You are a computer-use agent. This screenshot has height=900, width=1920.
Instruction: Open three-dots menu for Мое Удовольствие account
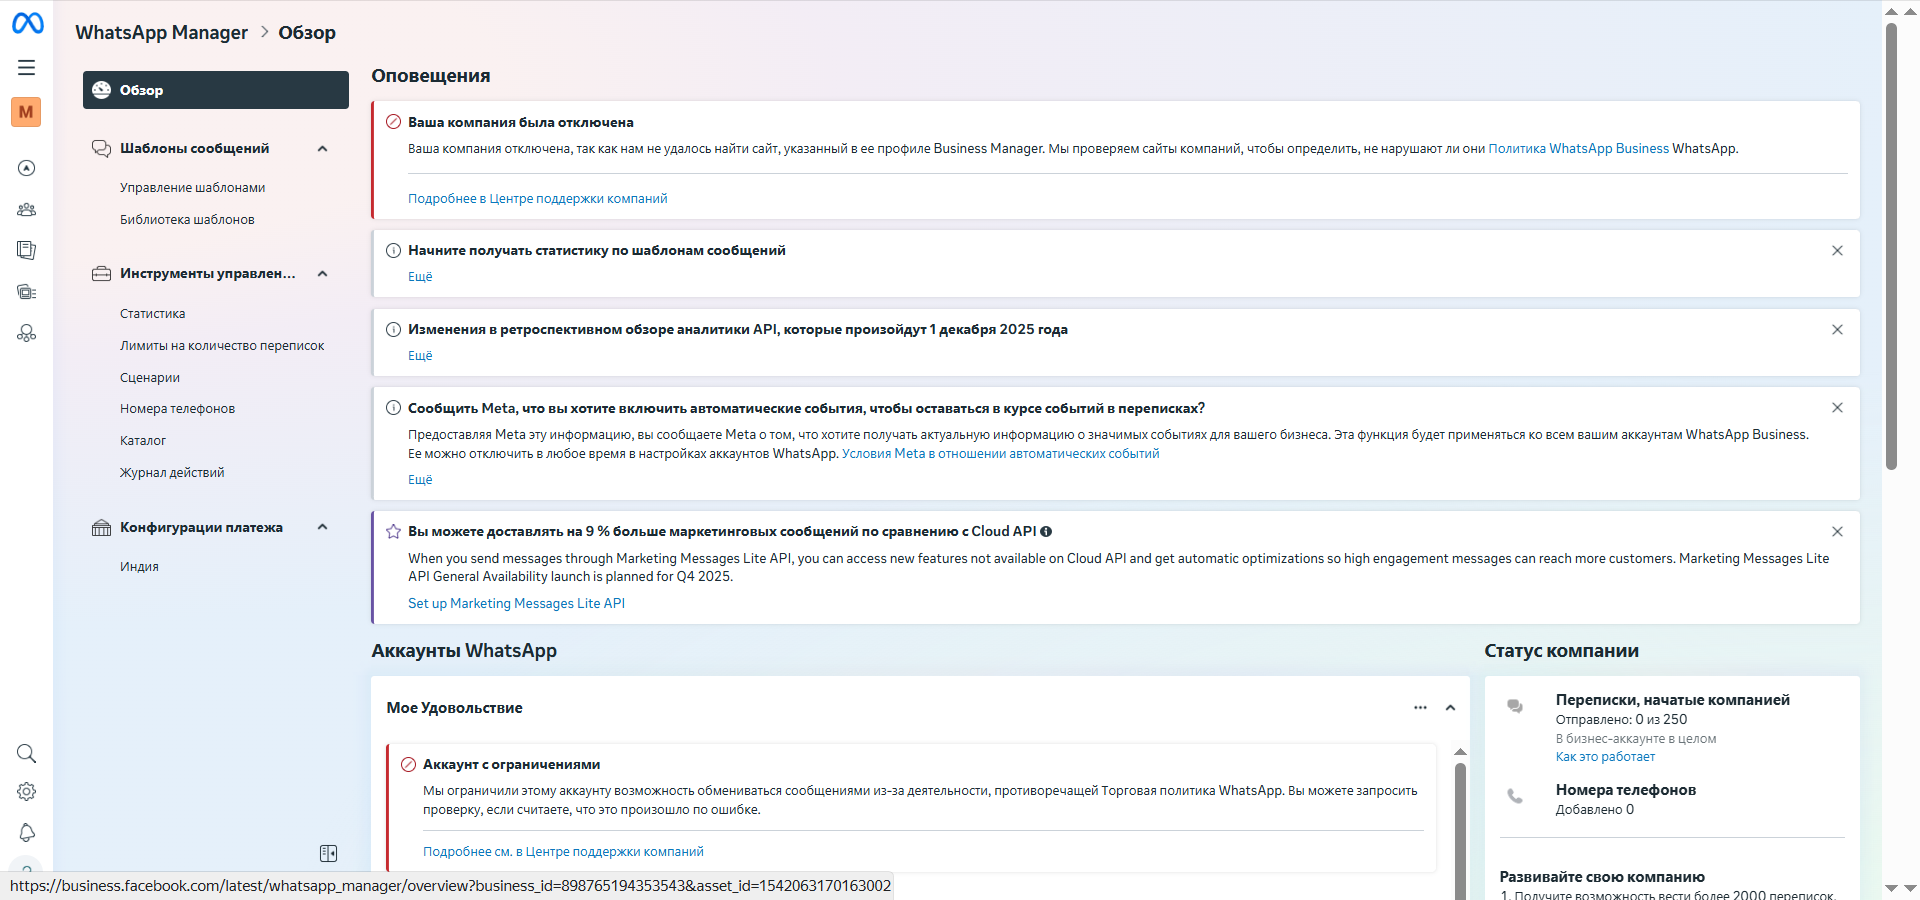tap(1420, 708)
